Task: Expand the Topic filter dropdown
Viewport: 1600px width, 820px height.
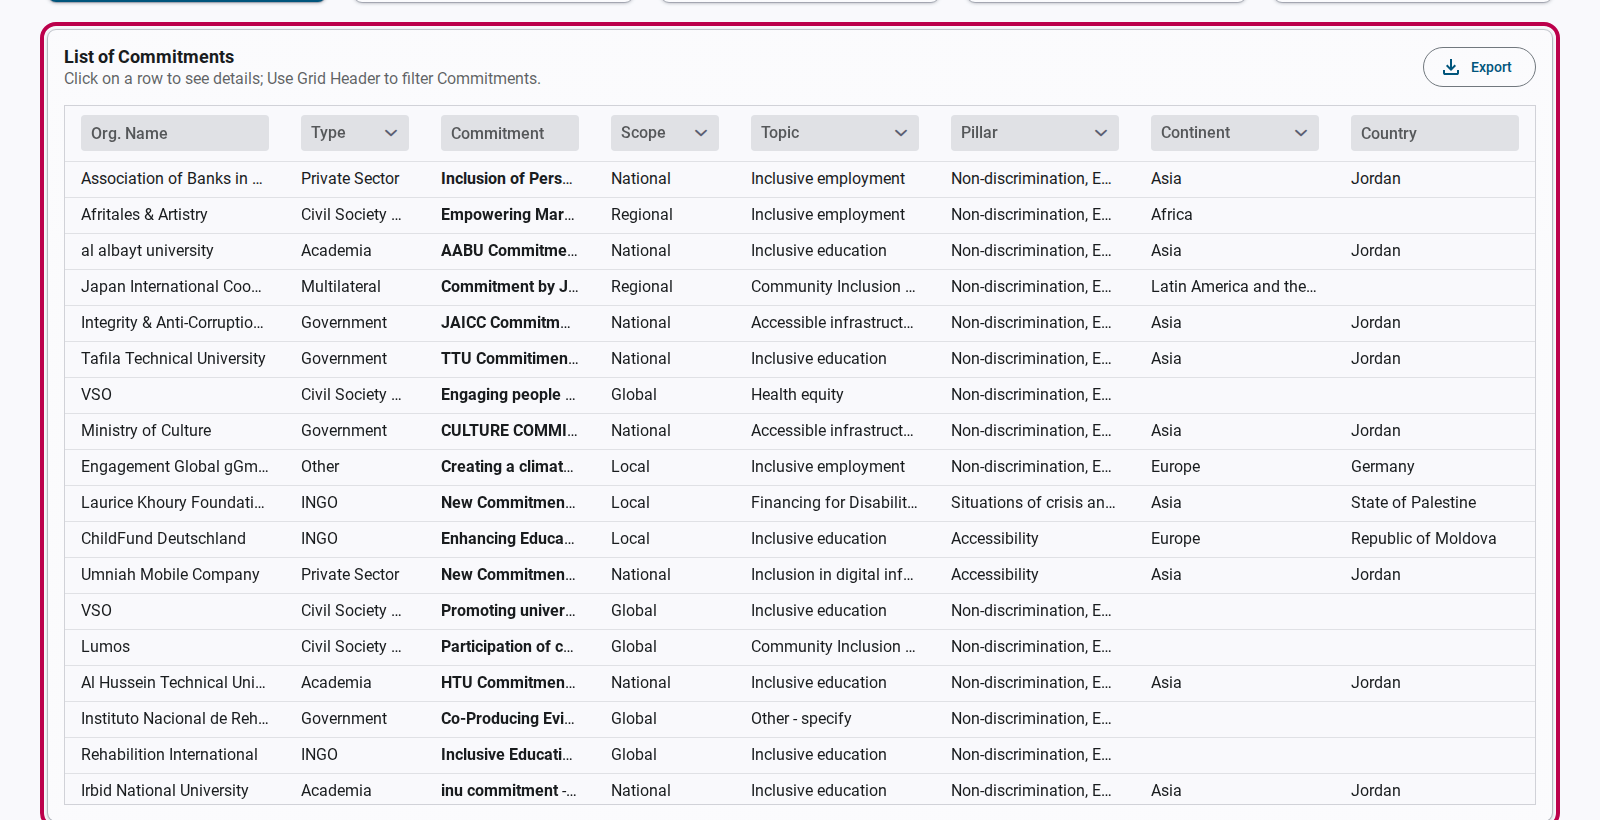Action: point(835,133)
